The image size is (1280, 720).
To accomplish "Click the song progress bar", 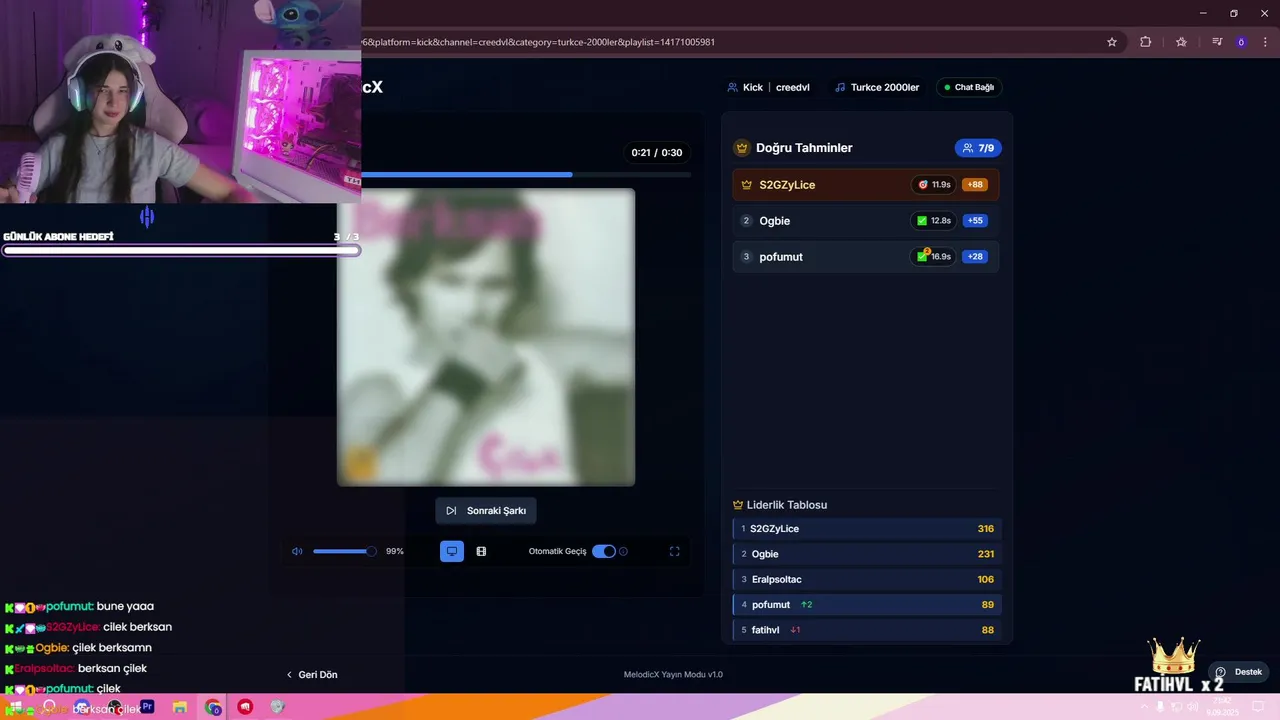I will [526, 175].
